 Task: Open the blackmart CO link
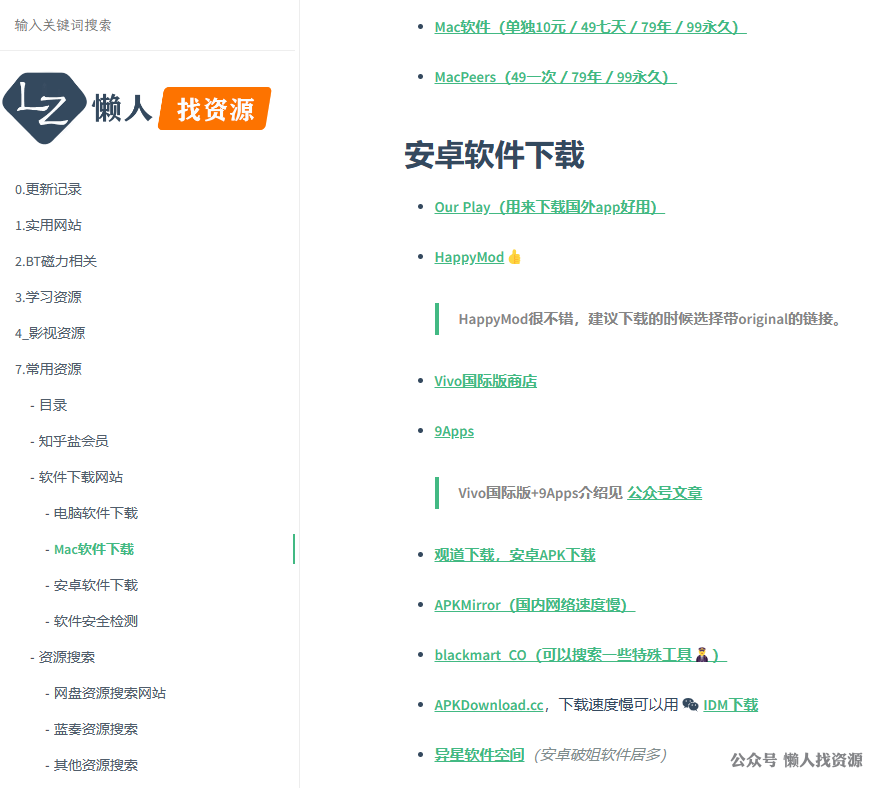click(x=581, y=655)
